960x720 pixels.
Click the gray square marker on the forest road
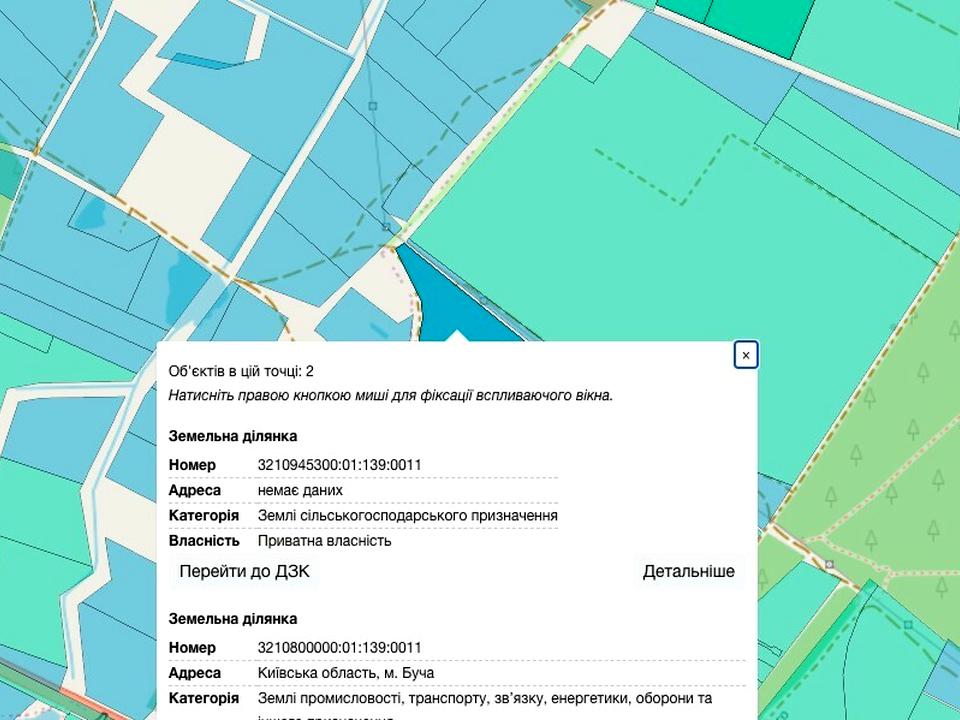[x=830, y=565]
